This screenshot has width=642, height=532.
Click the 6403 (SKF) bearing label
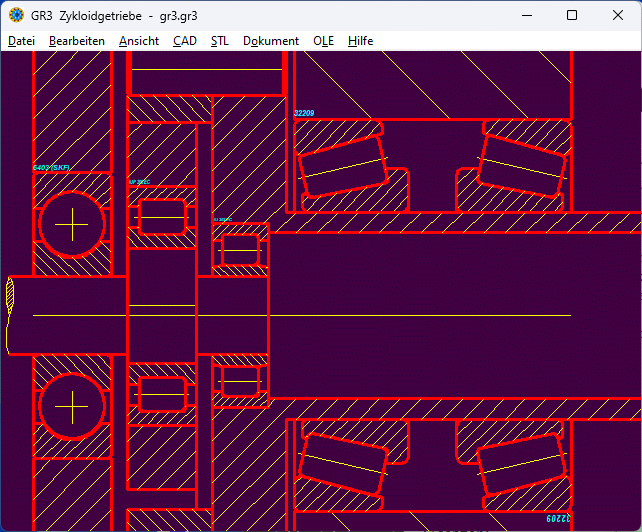tap(58, 168)
